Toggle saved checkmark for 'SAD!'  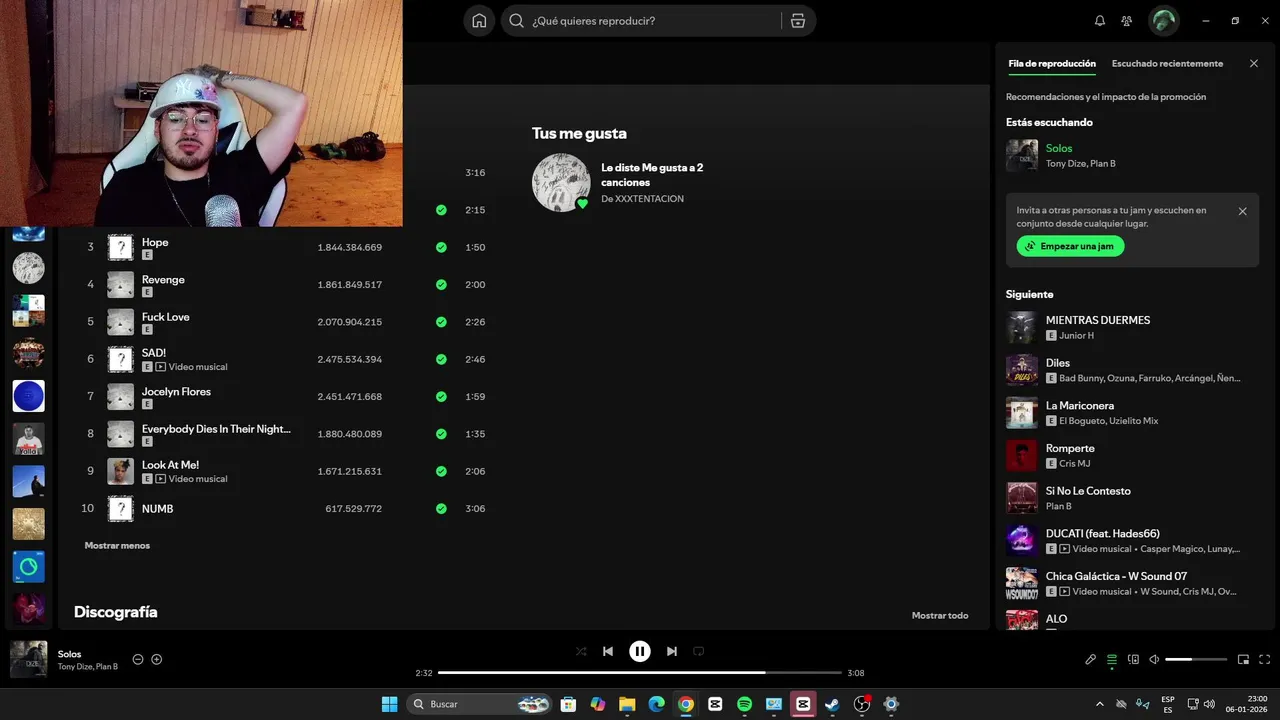(441, 359)
